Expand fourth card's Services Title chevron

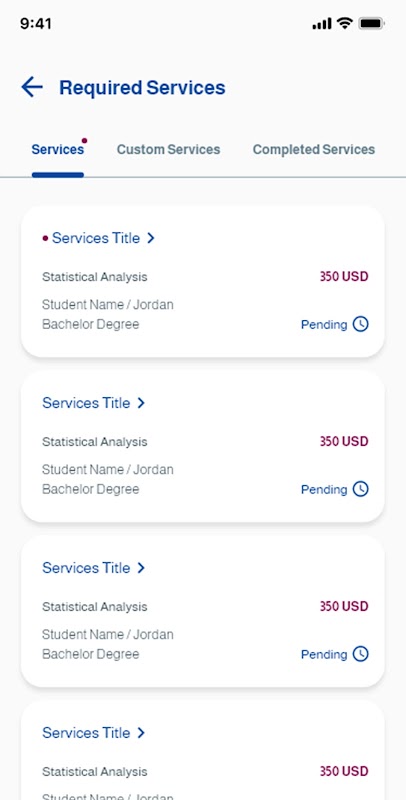pos(141,733)
